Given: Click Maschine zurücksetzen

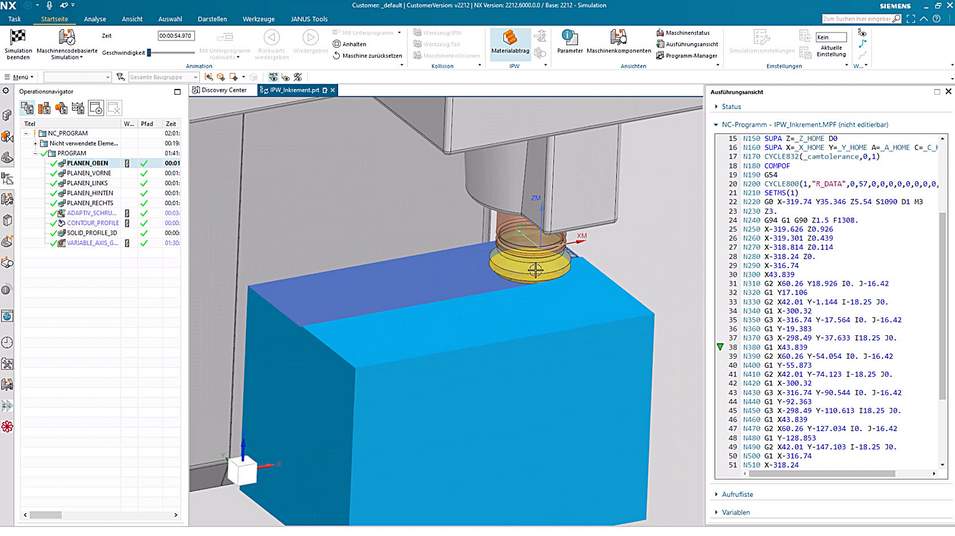Looking at the screenshot, I should (x=367, y=55).
